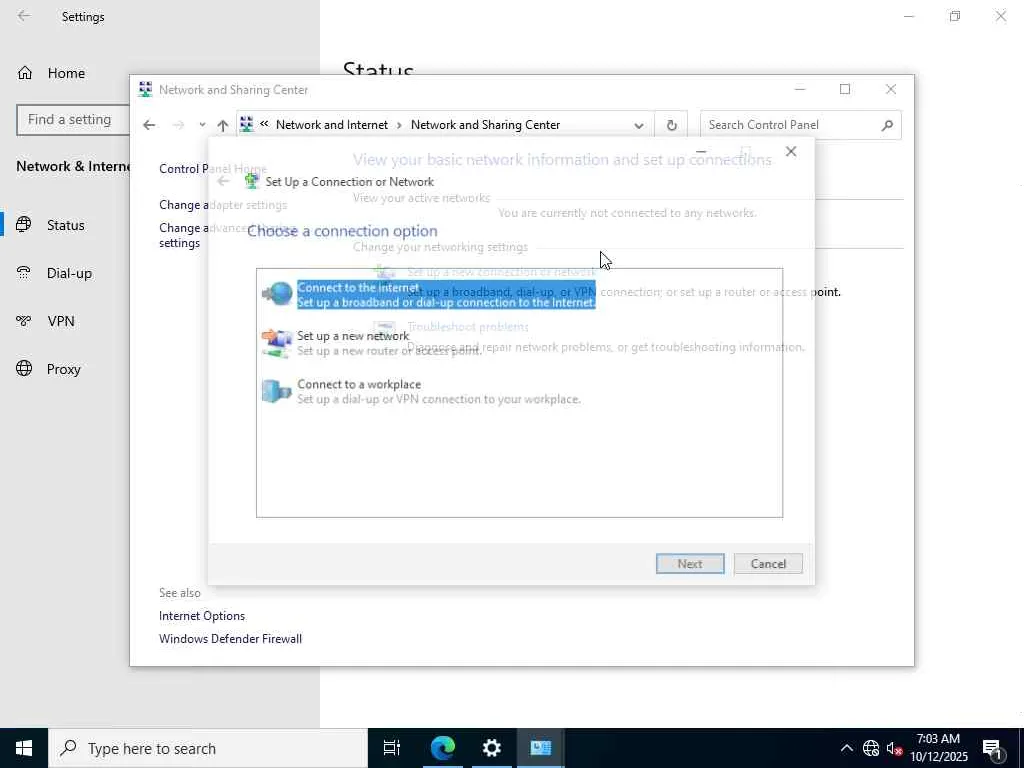This screenshot has height=768, width=1024.
Task: Expand the address bar history dropdown
Action: click(x=639, y=125)
